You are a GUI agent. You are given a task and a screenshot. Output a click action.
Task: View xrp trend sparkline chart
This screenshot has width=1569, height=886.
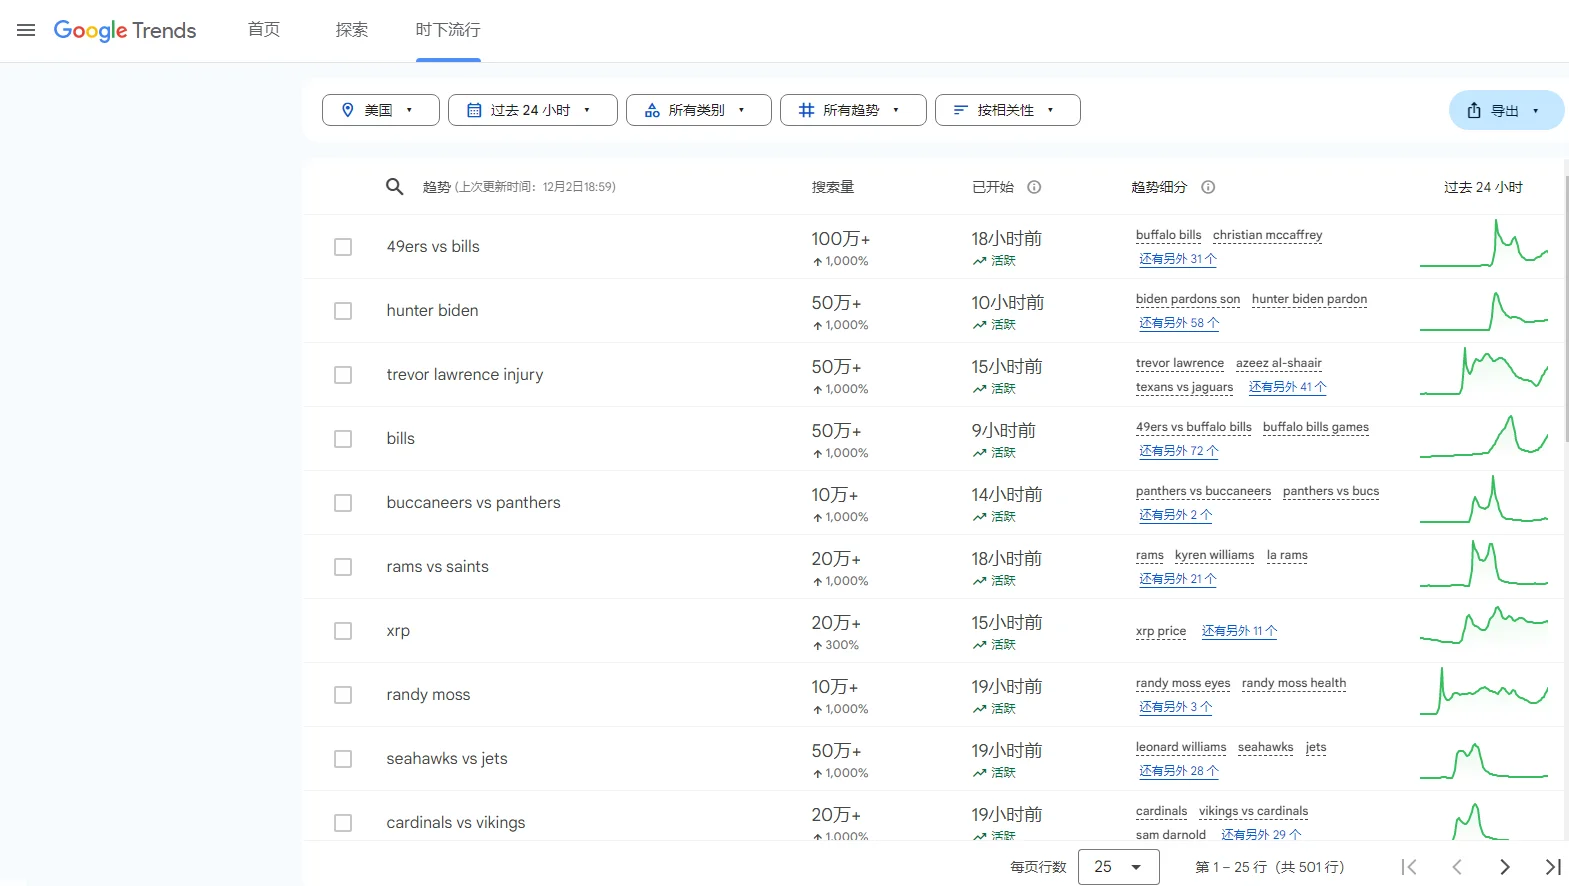click(1484, 626)
